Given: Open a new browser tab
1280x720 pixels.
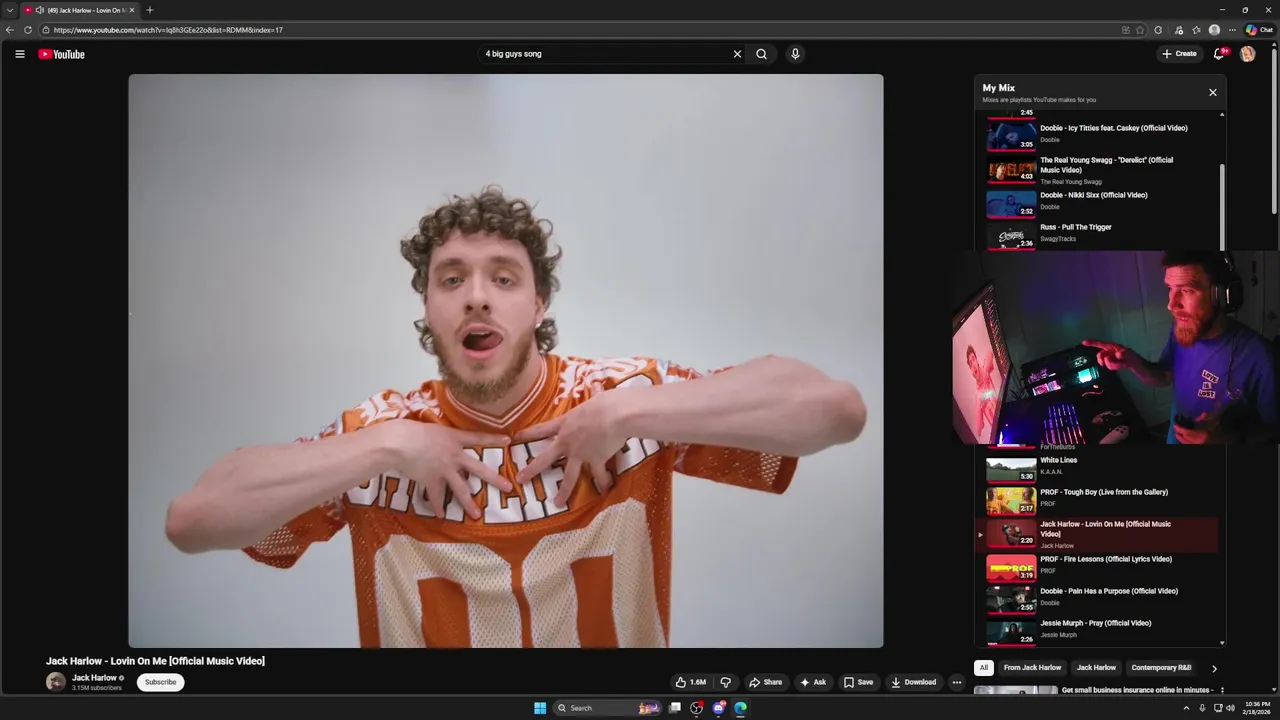Looking at the screenshot, I should click(150, 10).
